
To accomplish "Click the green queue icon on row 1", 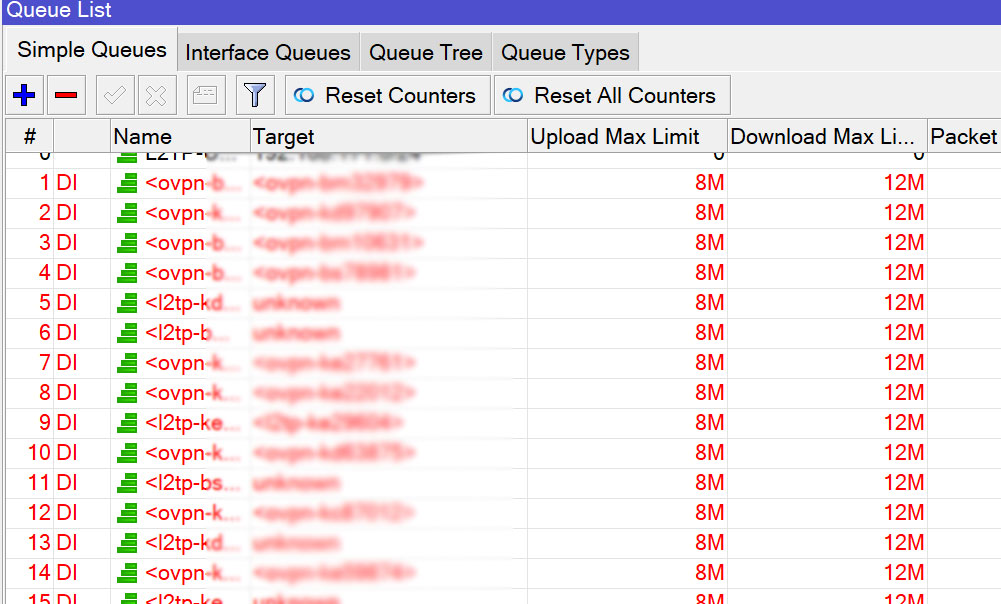I will 127,182.
